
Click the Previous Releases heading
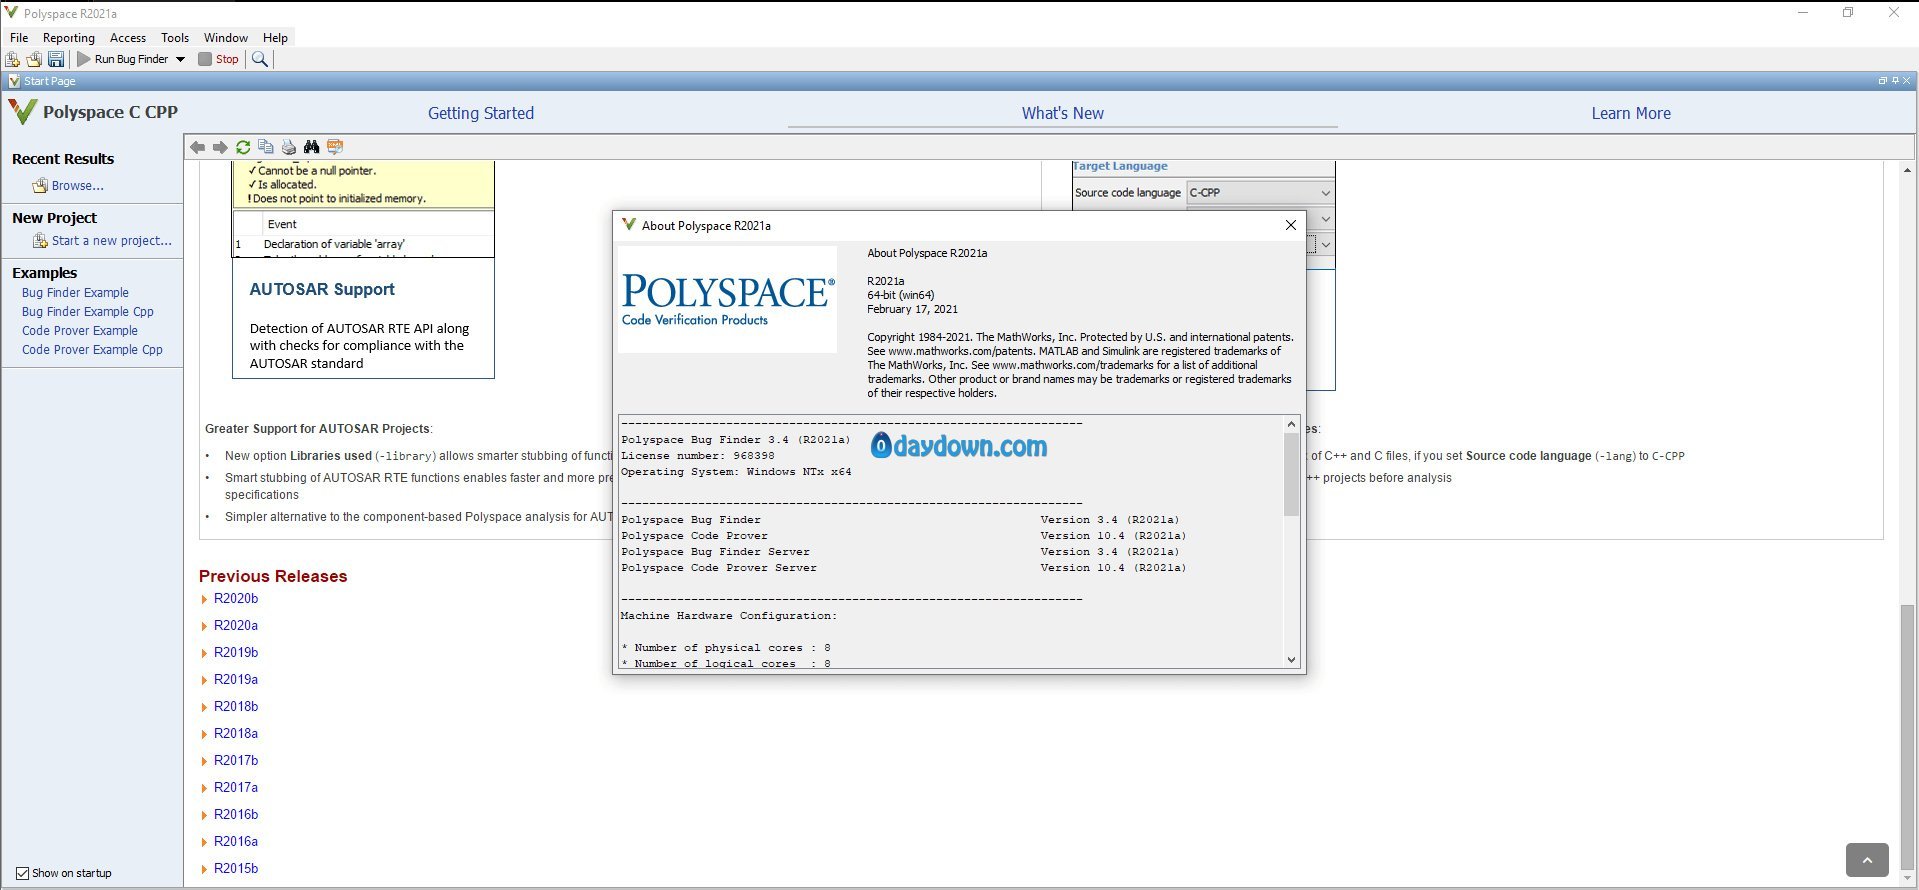click(x=273, y=576)
